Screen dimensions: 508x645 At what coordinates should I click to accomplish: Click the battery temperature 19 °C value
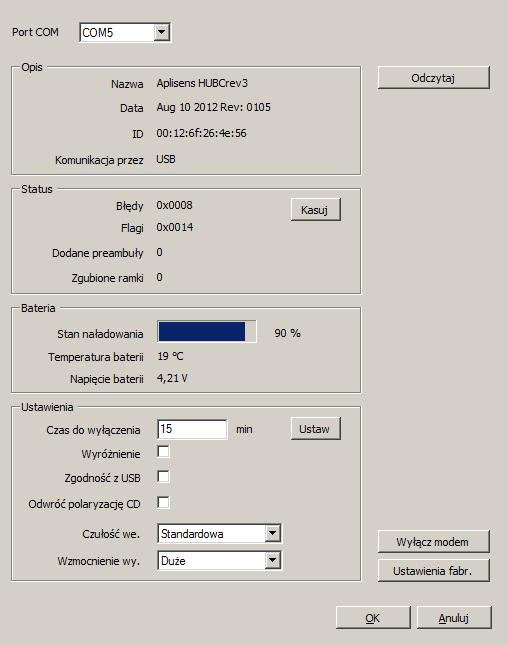[x=170, y=356]
